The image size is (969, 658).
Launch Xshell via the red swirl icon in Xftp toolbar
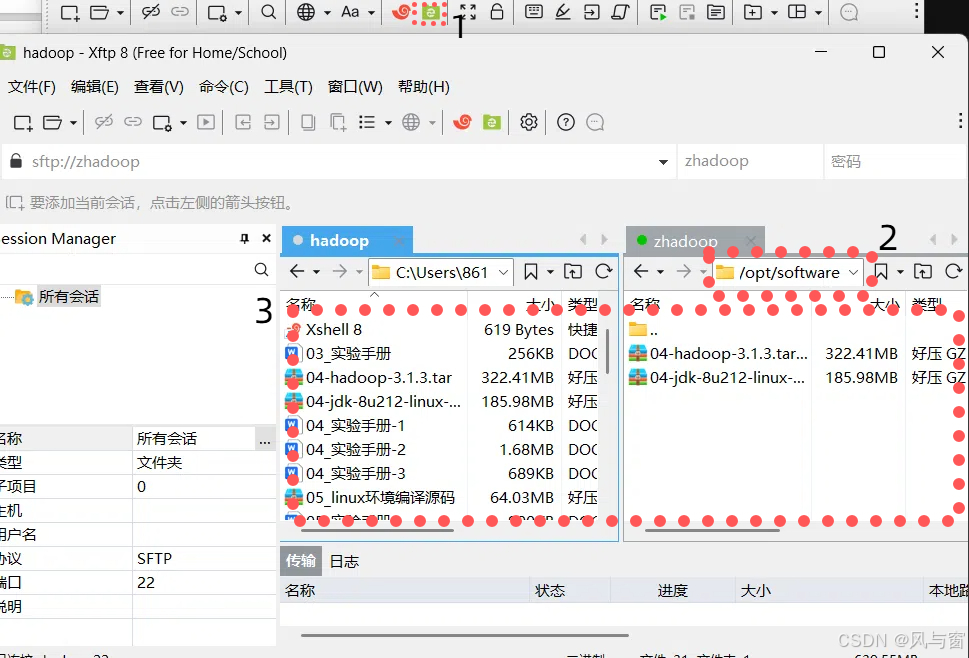click(x=462, y=122)
